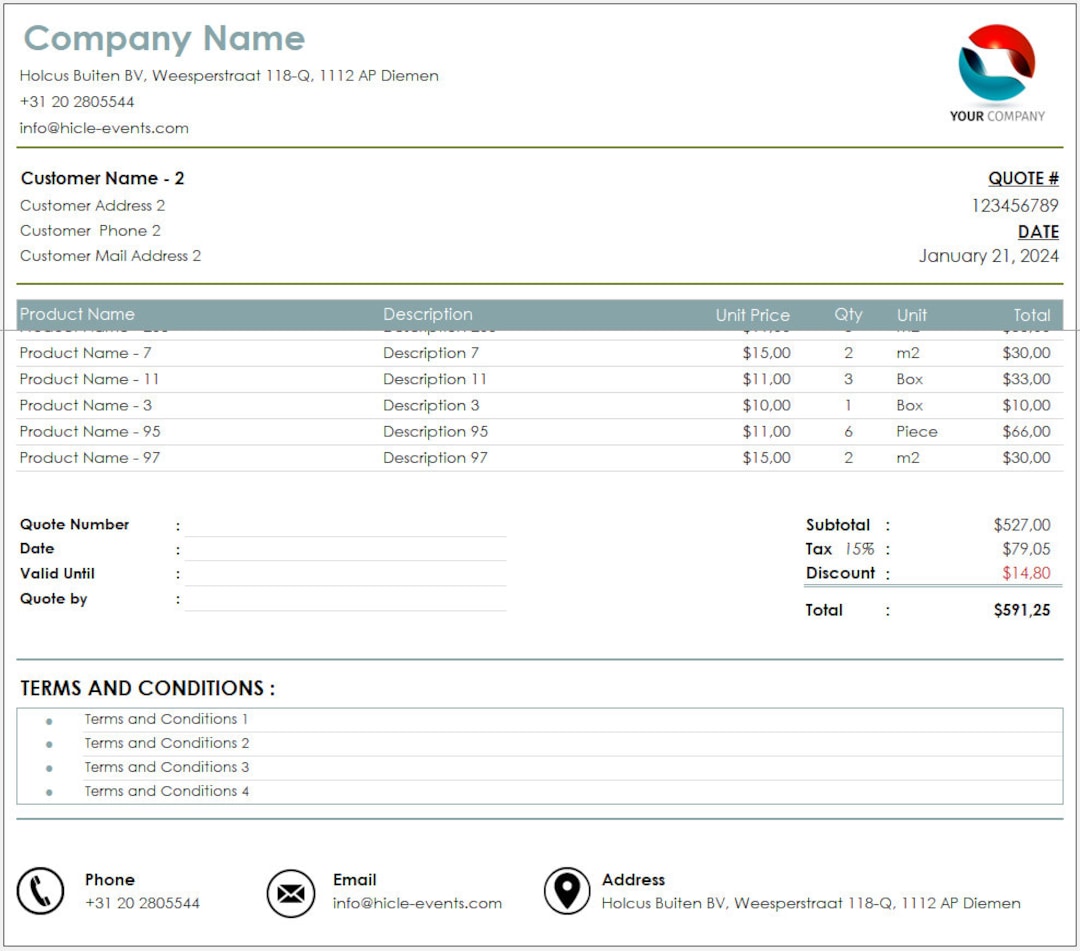Click the Unit column header
The height and width of the screenshot is (951, 1080).
911,315
